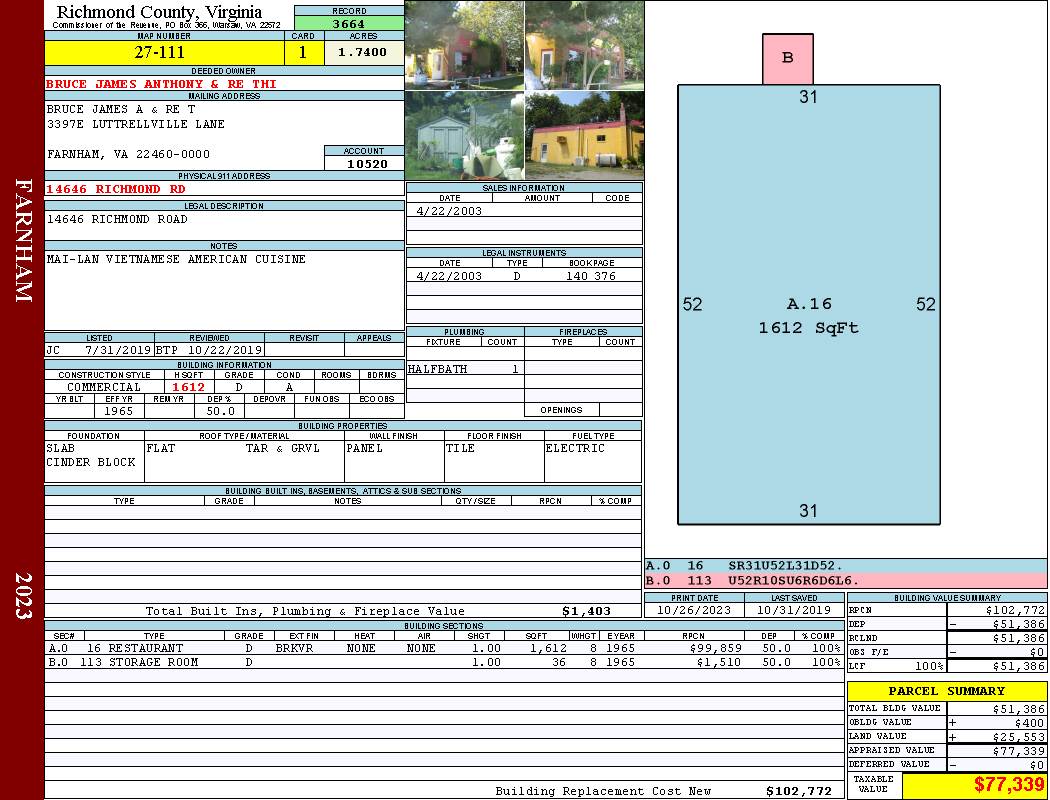Click the pink section B sketch box
Viewport: 1050px width, 800px height.
click(787, 58)
